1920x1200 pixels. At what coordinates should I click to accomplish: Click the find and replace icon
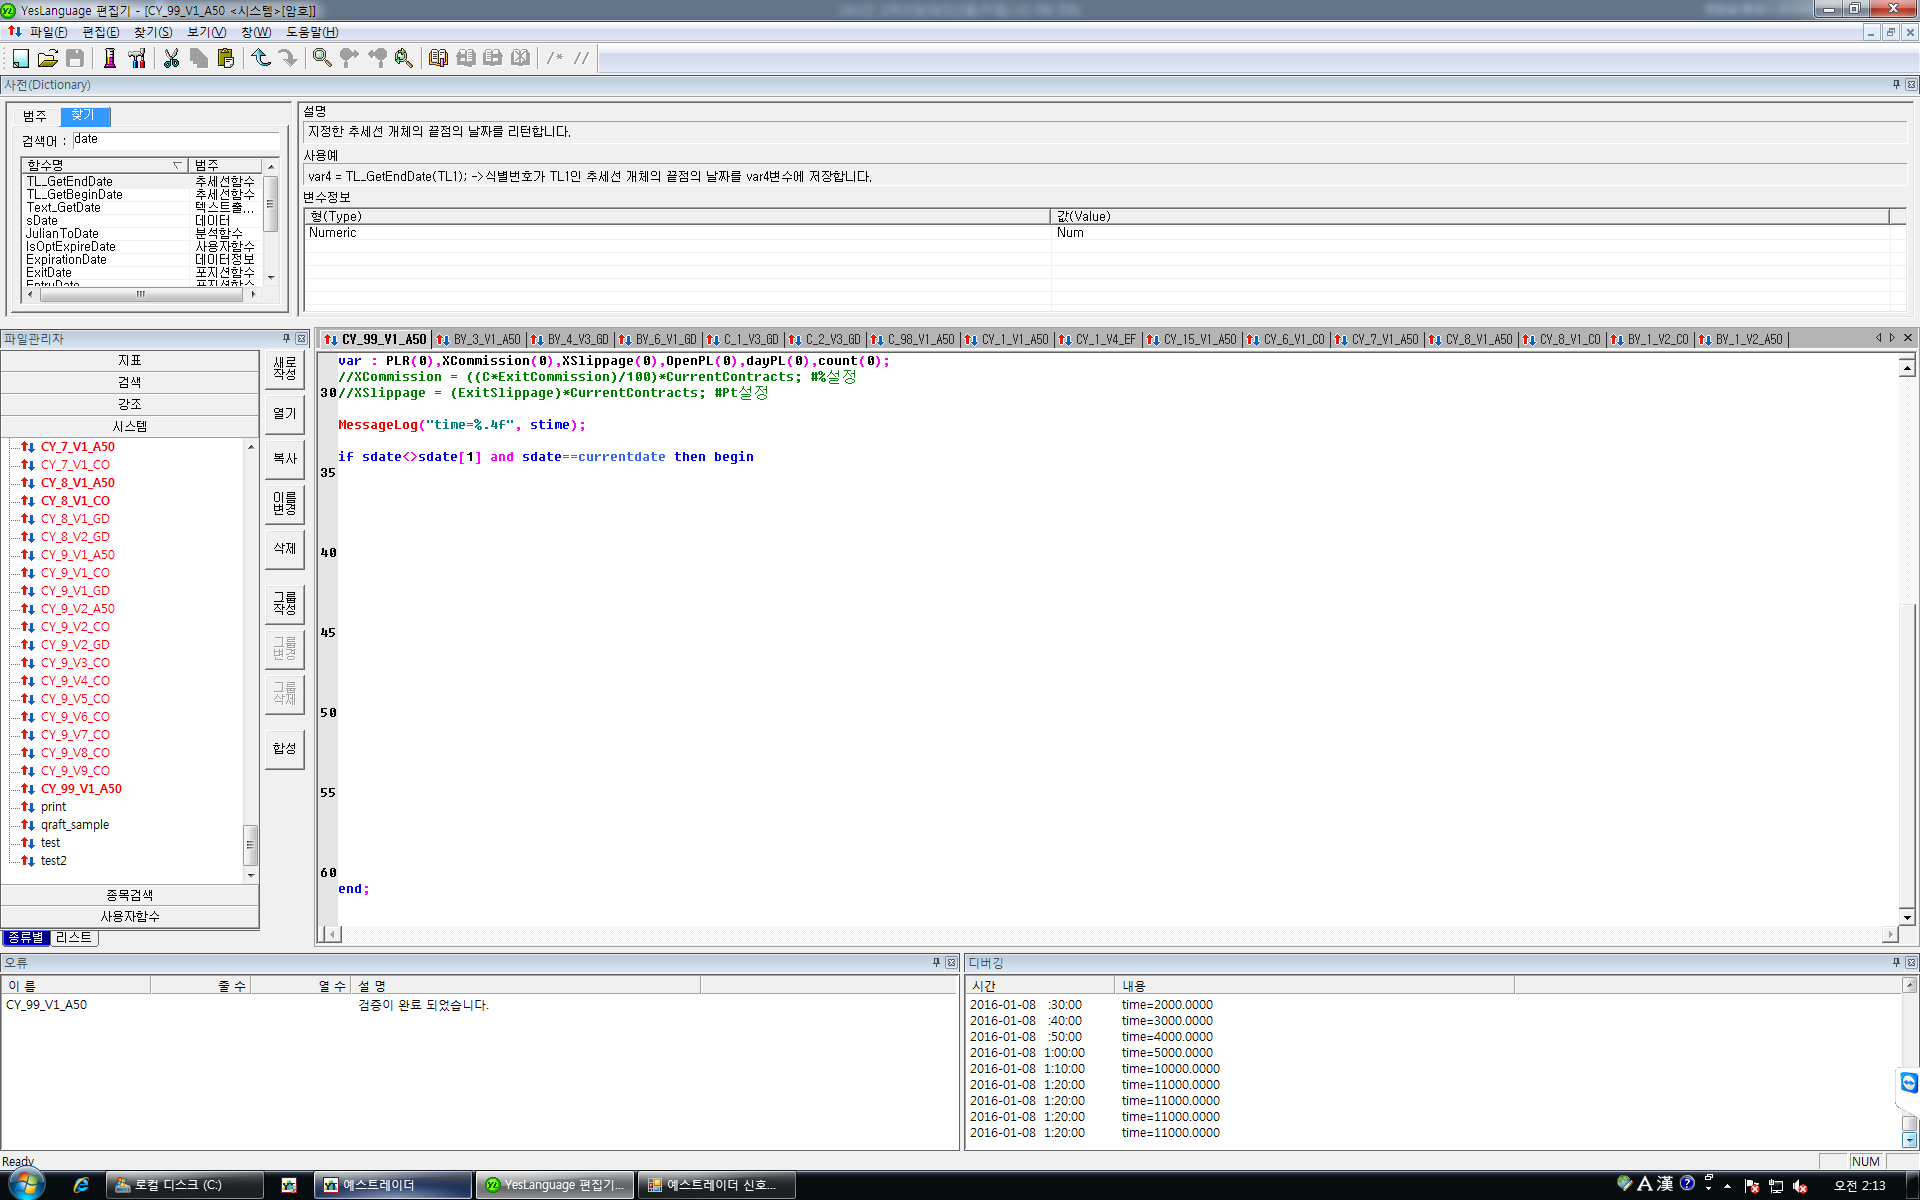coord(404,58)
